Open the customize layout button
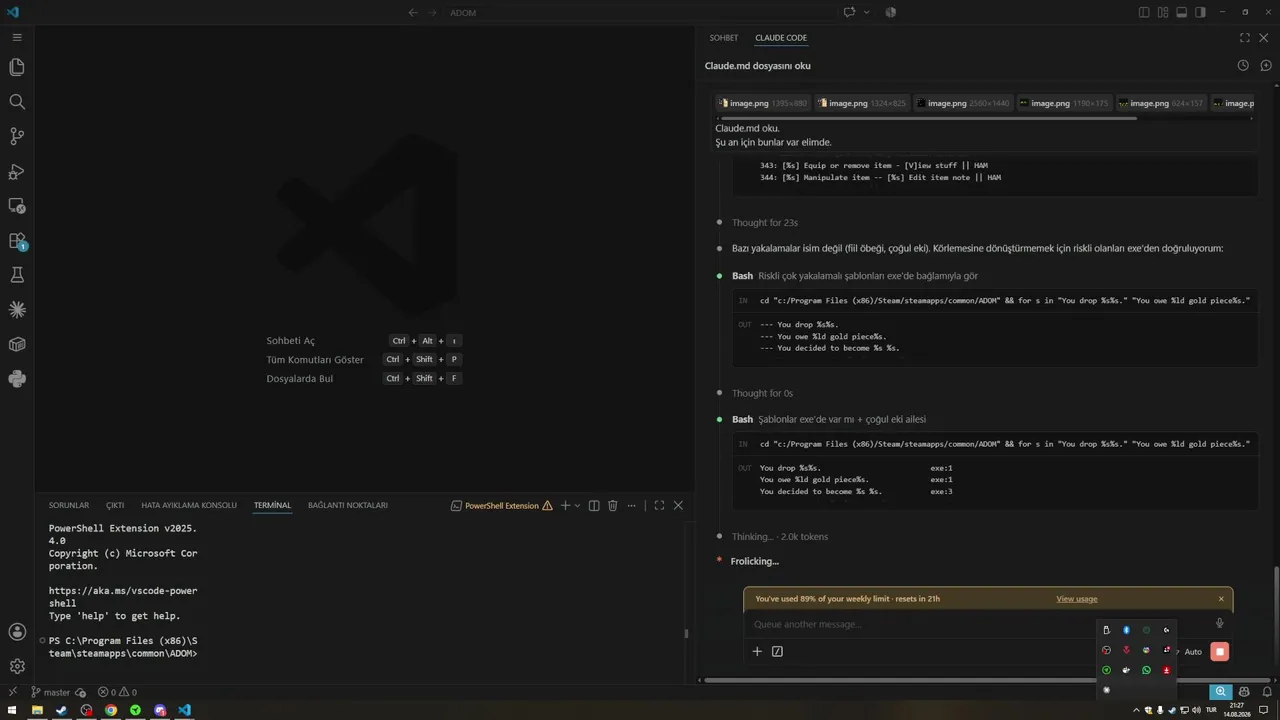 [x=1163, y=12]
